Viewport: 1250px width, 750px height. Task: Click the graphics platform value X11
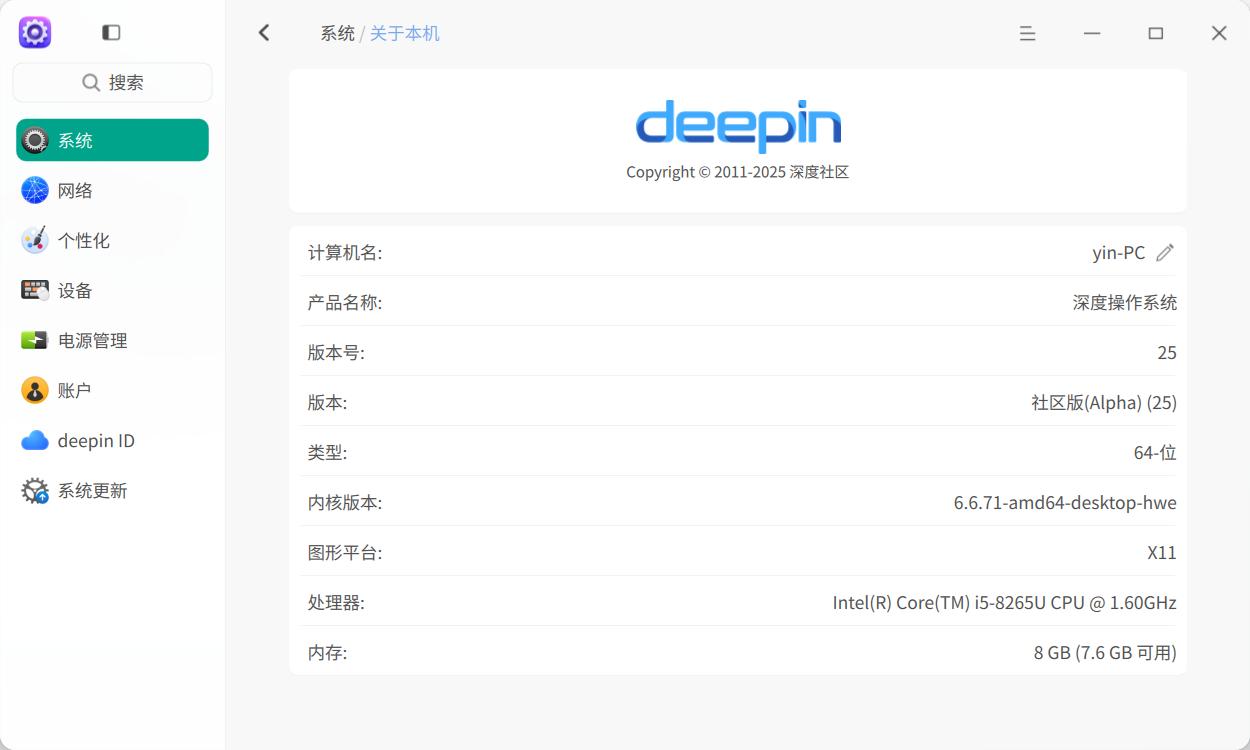click(1162, 553)
